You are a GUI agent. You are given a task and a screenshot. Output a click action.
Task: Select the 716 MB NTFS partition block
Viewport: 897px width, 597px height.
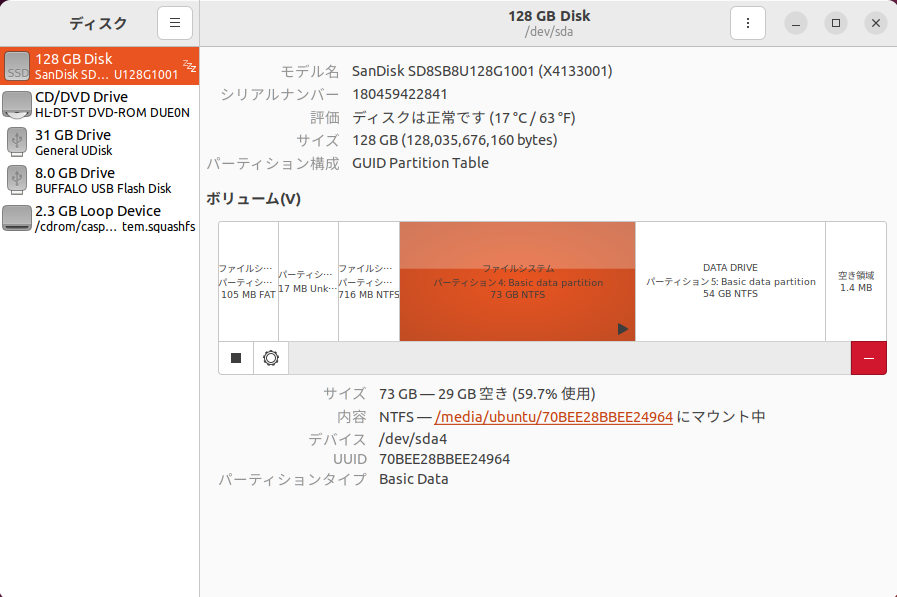click(369, 281)
